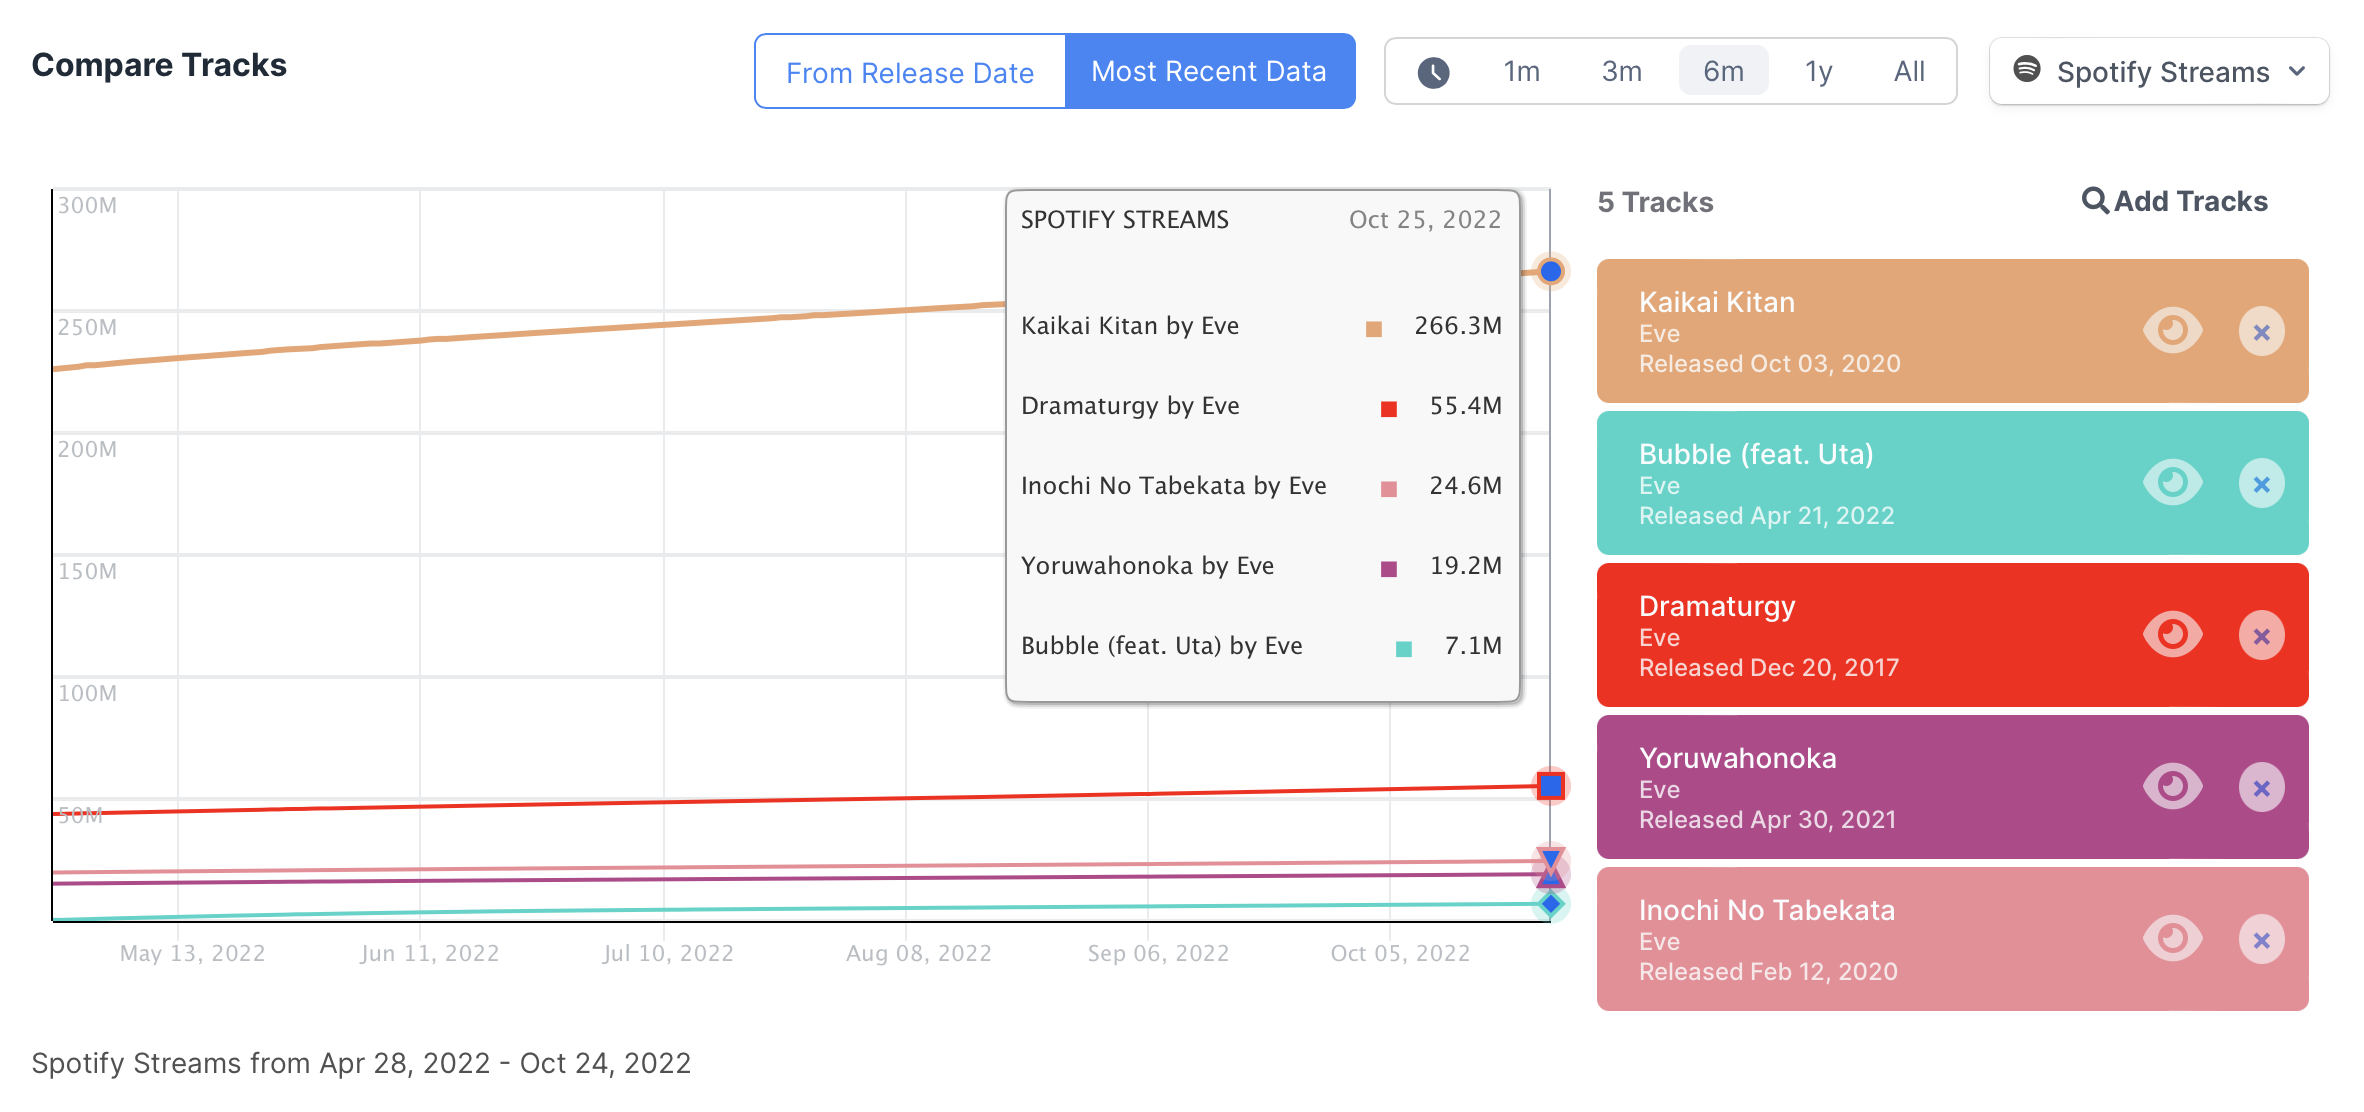The image size is (2364, 1112).
Task: Hide the Kaikai Kitan line
Action: 2172,331
